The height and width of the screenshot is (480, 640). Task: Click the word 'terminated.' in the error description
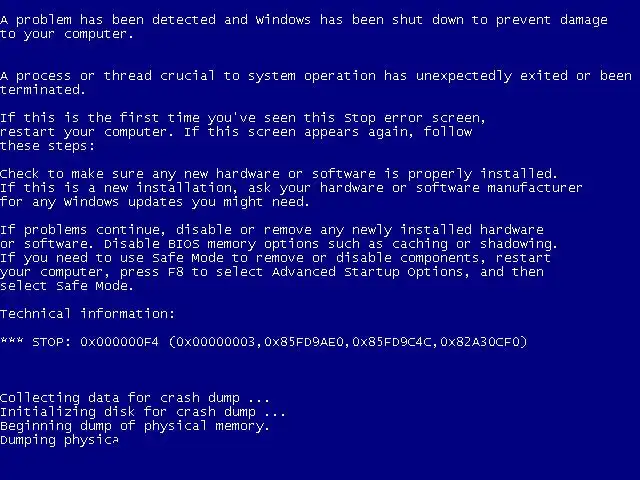[x=43, y=89]
